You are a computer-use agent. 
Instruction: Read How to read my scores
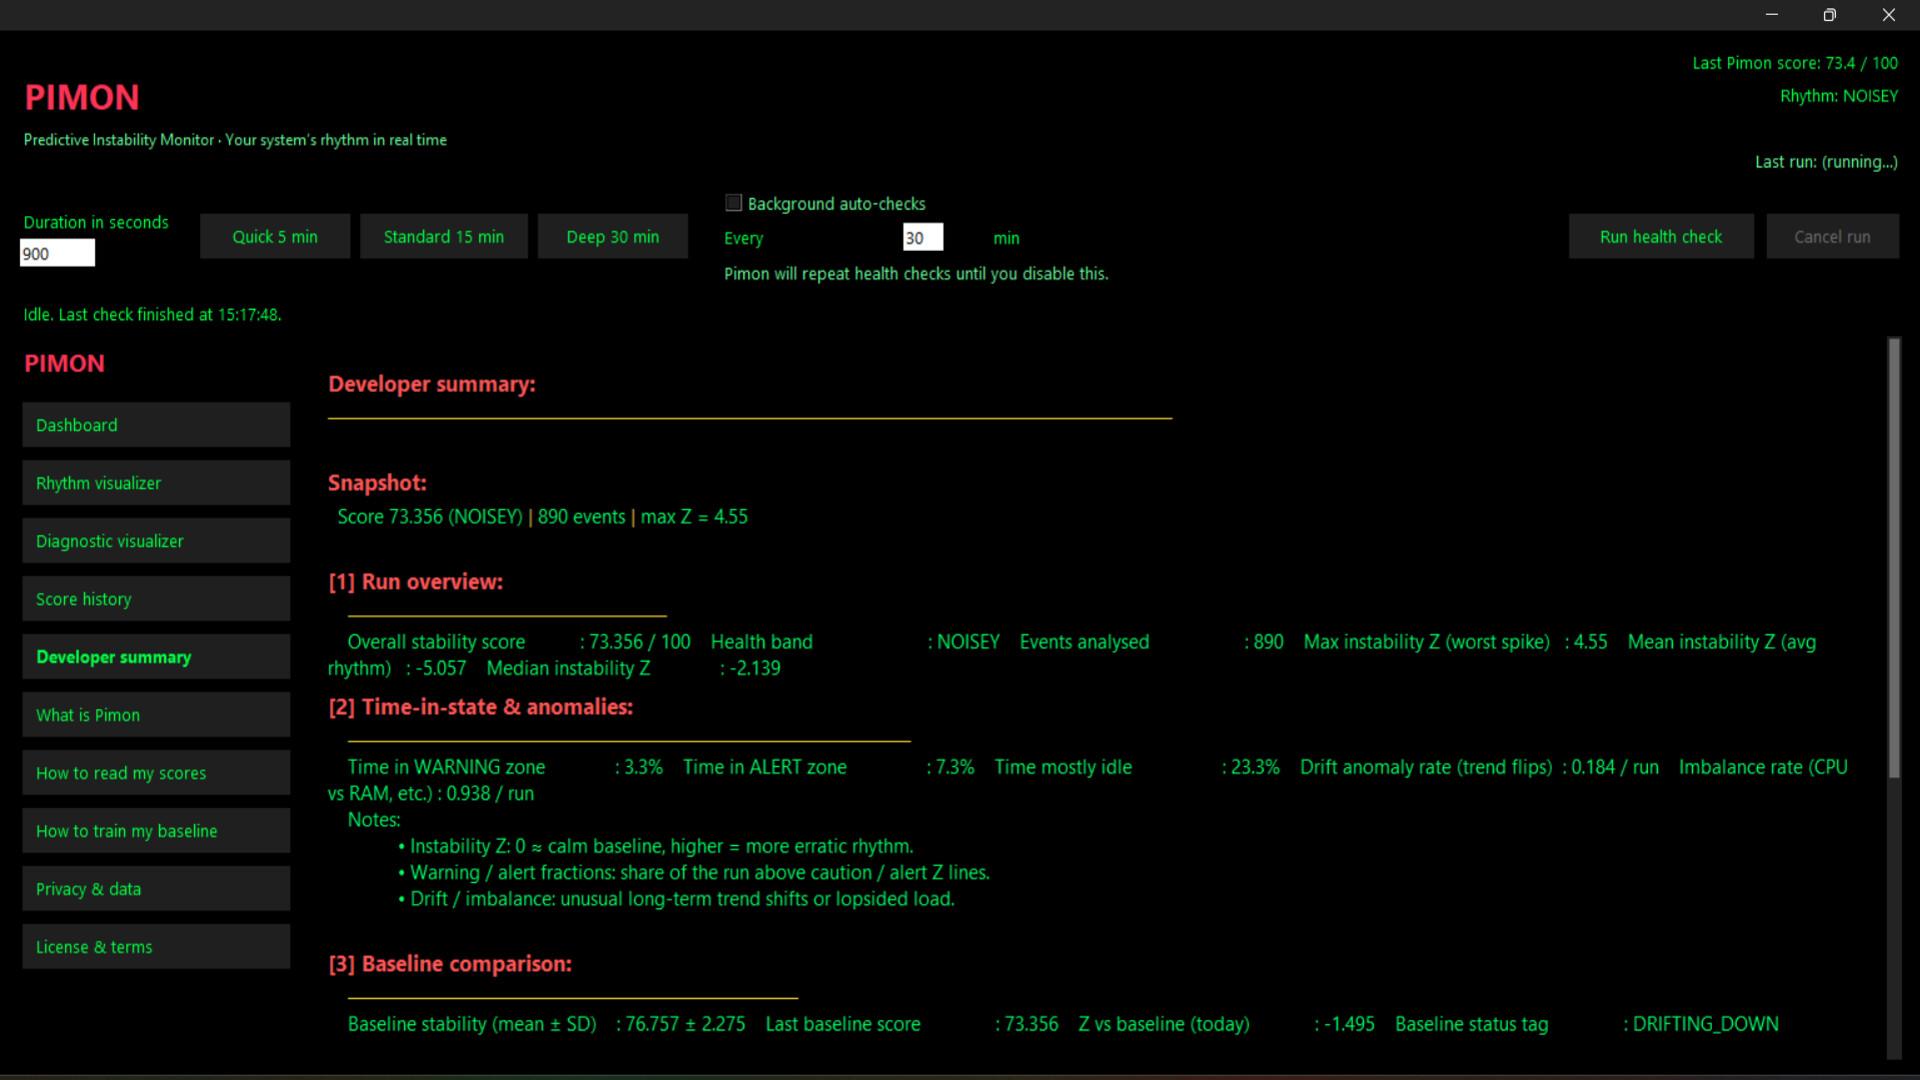pos(155,772)
